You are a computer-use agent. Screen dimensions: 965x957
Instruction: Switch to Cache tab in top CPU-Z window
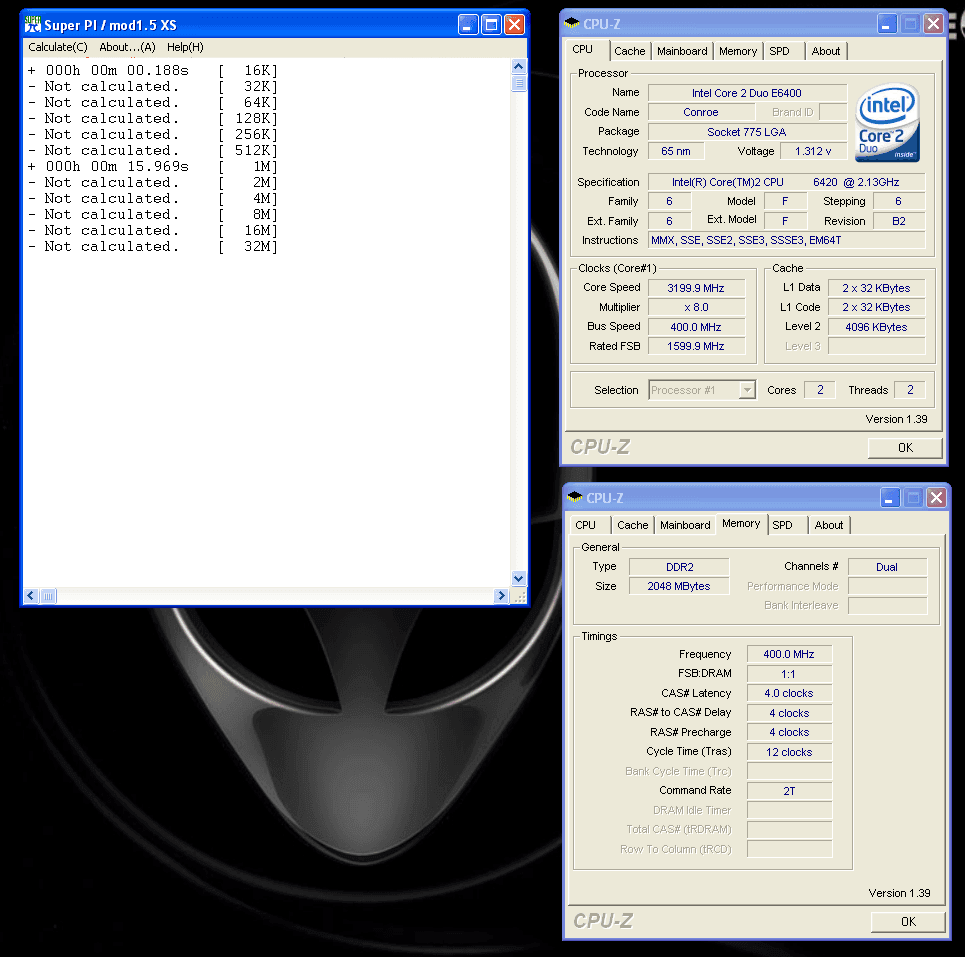click(x=630, y=51)
